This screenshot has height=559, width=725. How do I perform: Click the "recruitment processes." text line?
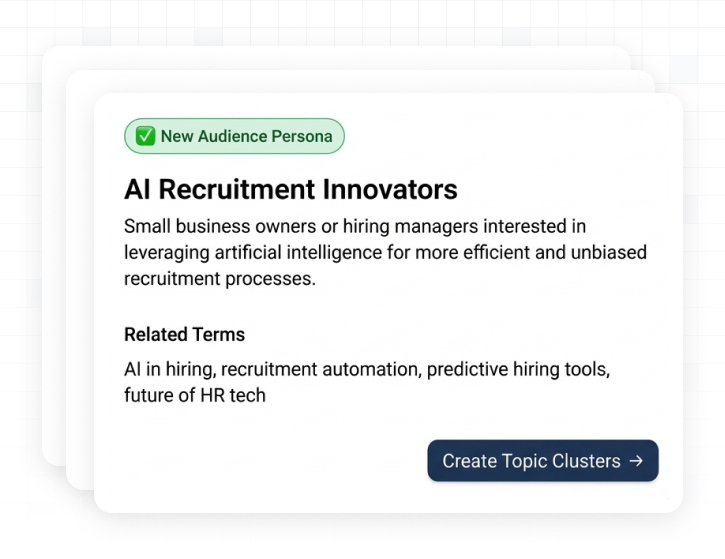point(220,279)
